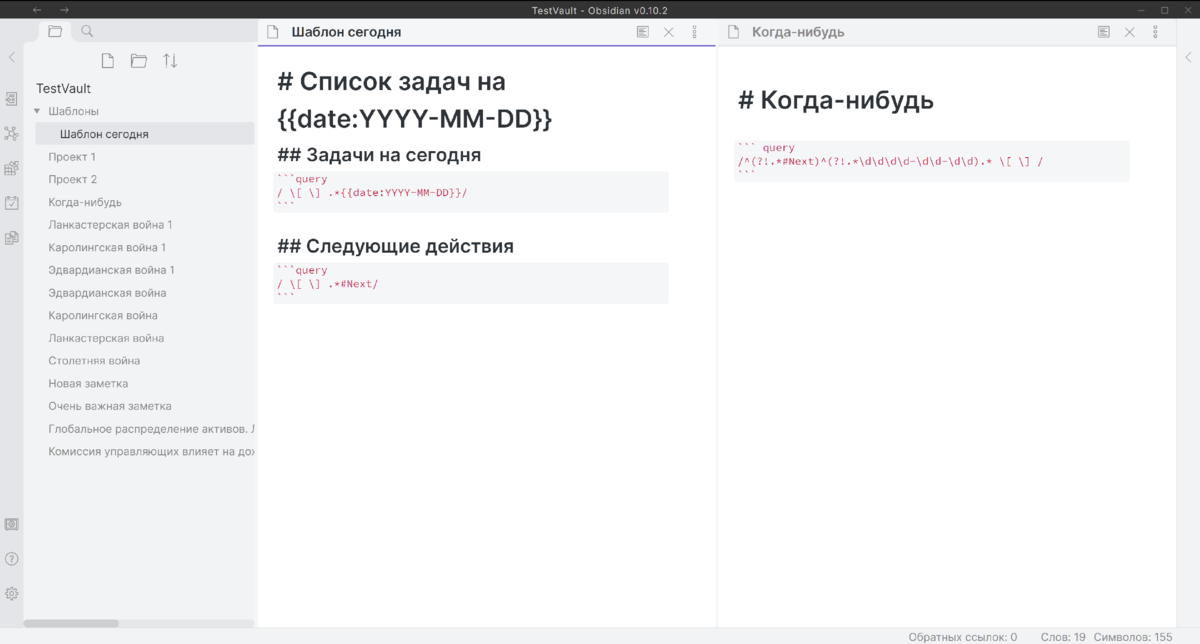Open another vault from the ribbon
1200x644 pixels.
coord(12,524)
